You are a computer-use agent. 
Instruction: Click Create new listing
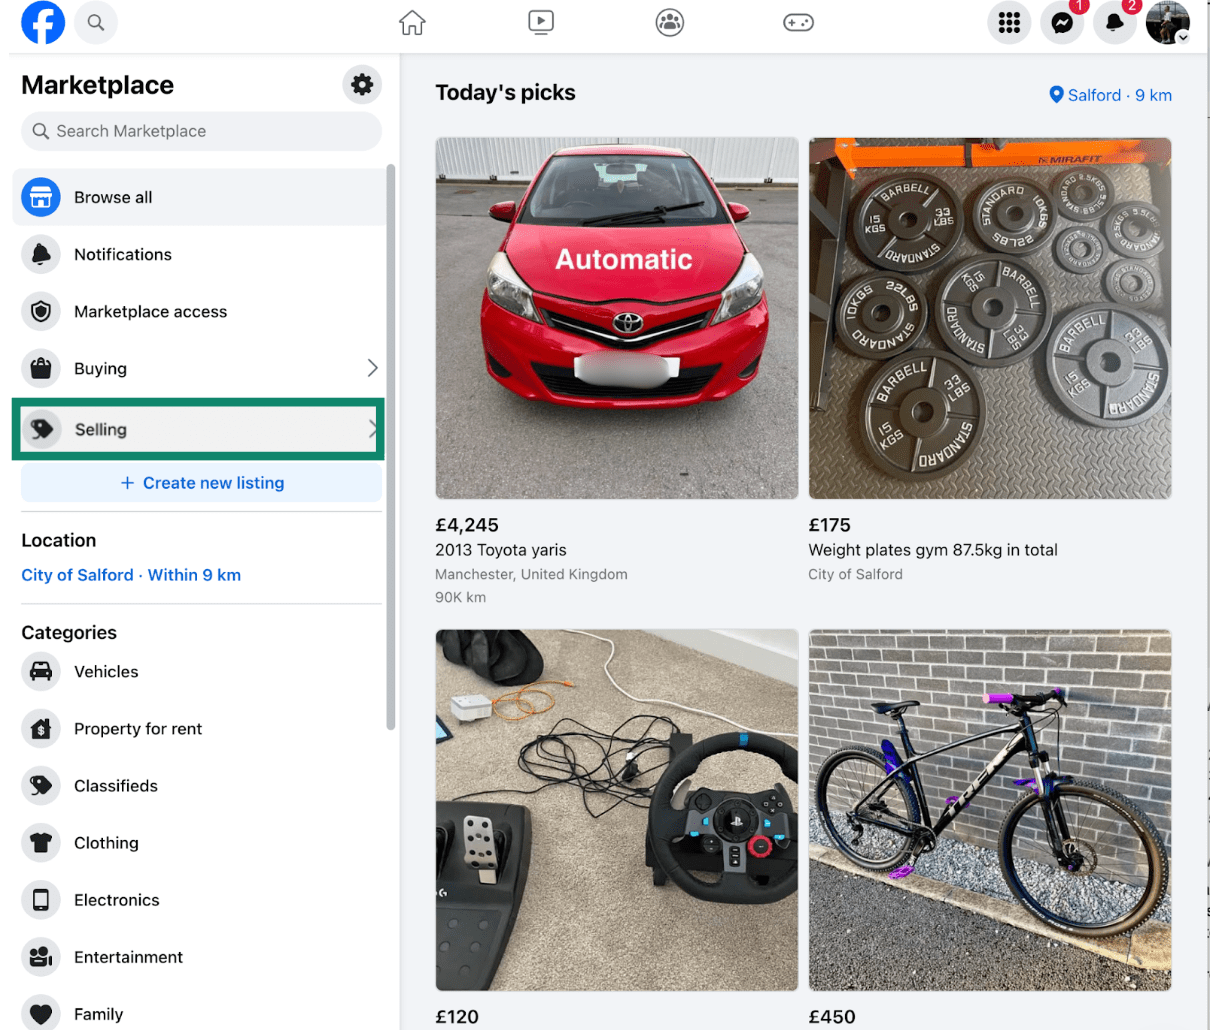(x=200, y=482)
